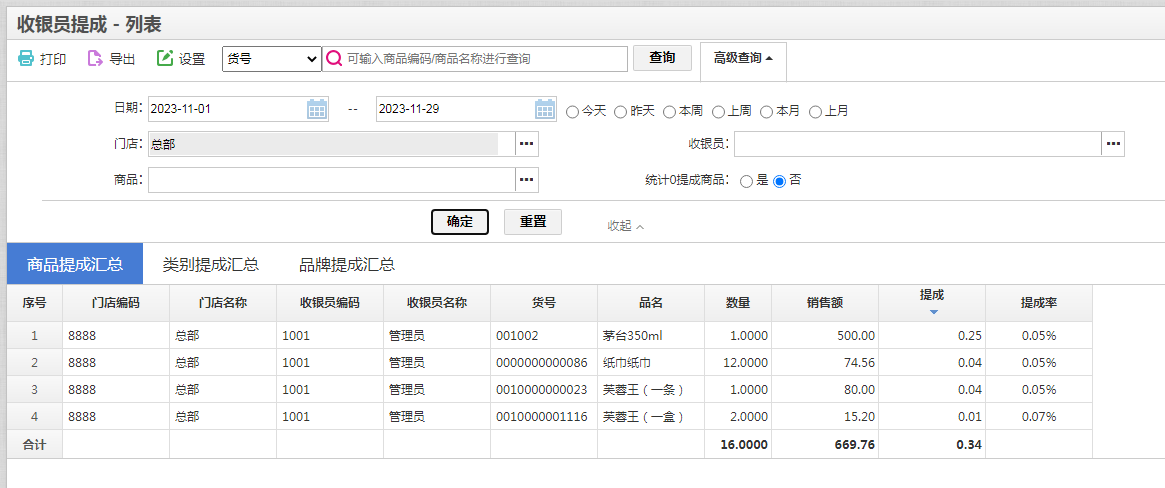Select the 本周 radio option
Screen dimensions: 1165x488
669,111
